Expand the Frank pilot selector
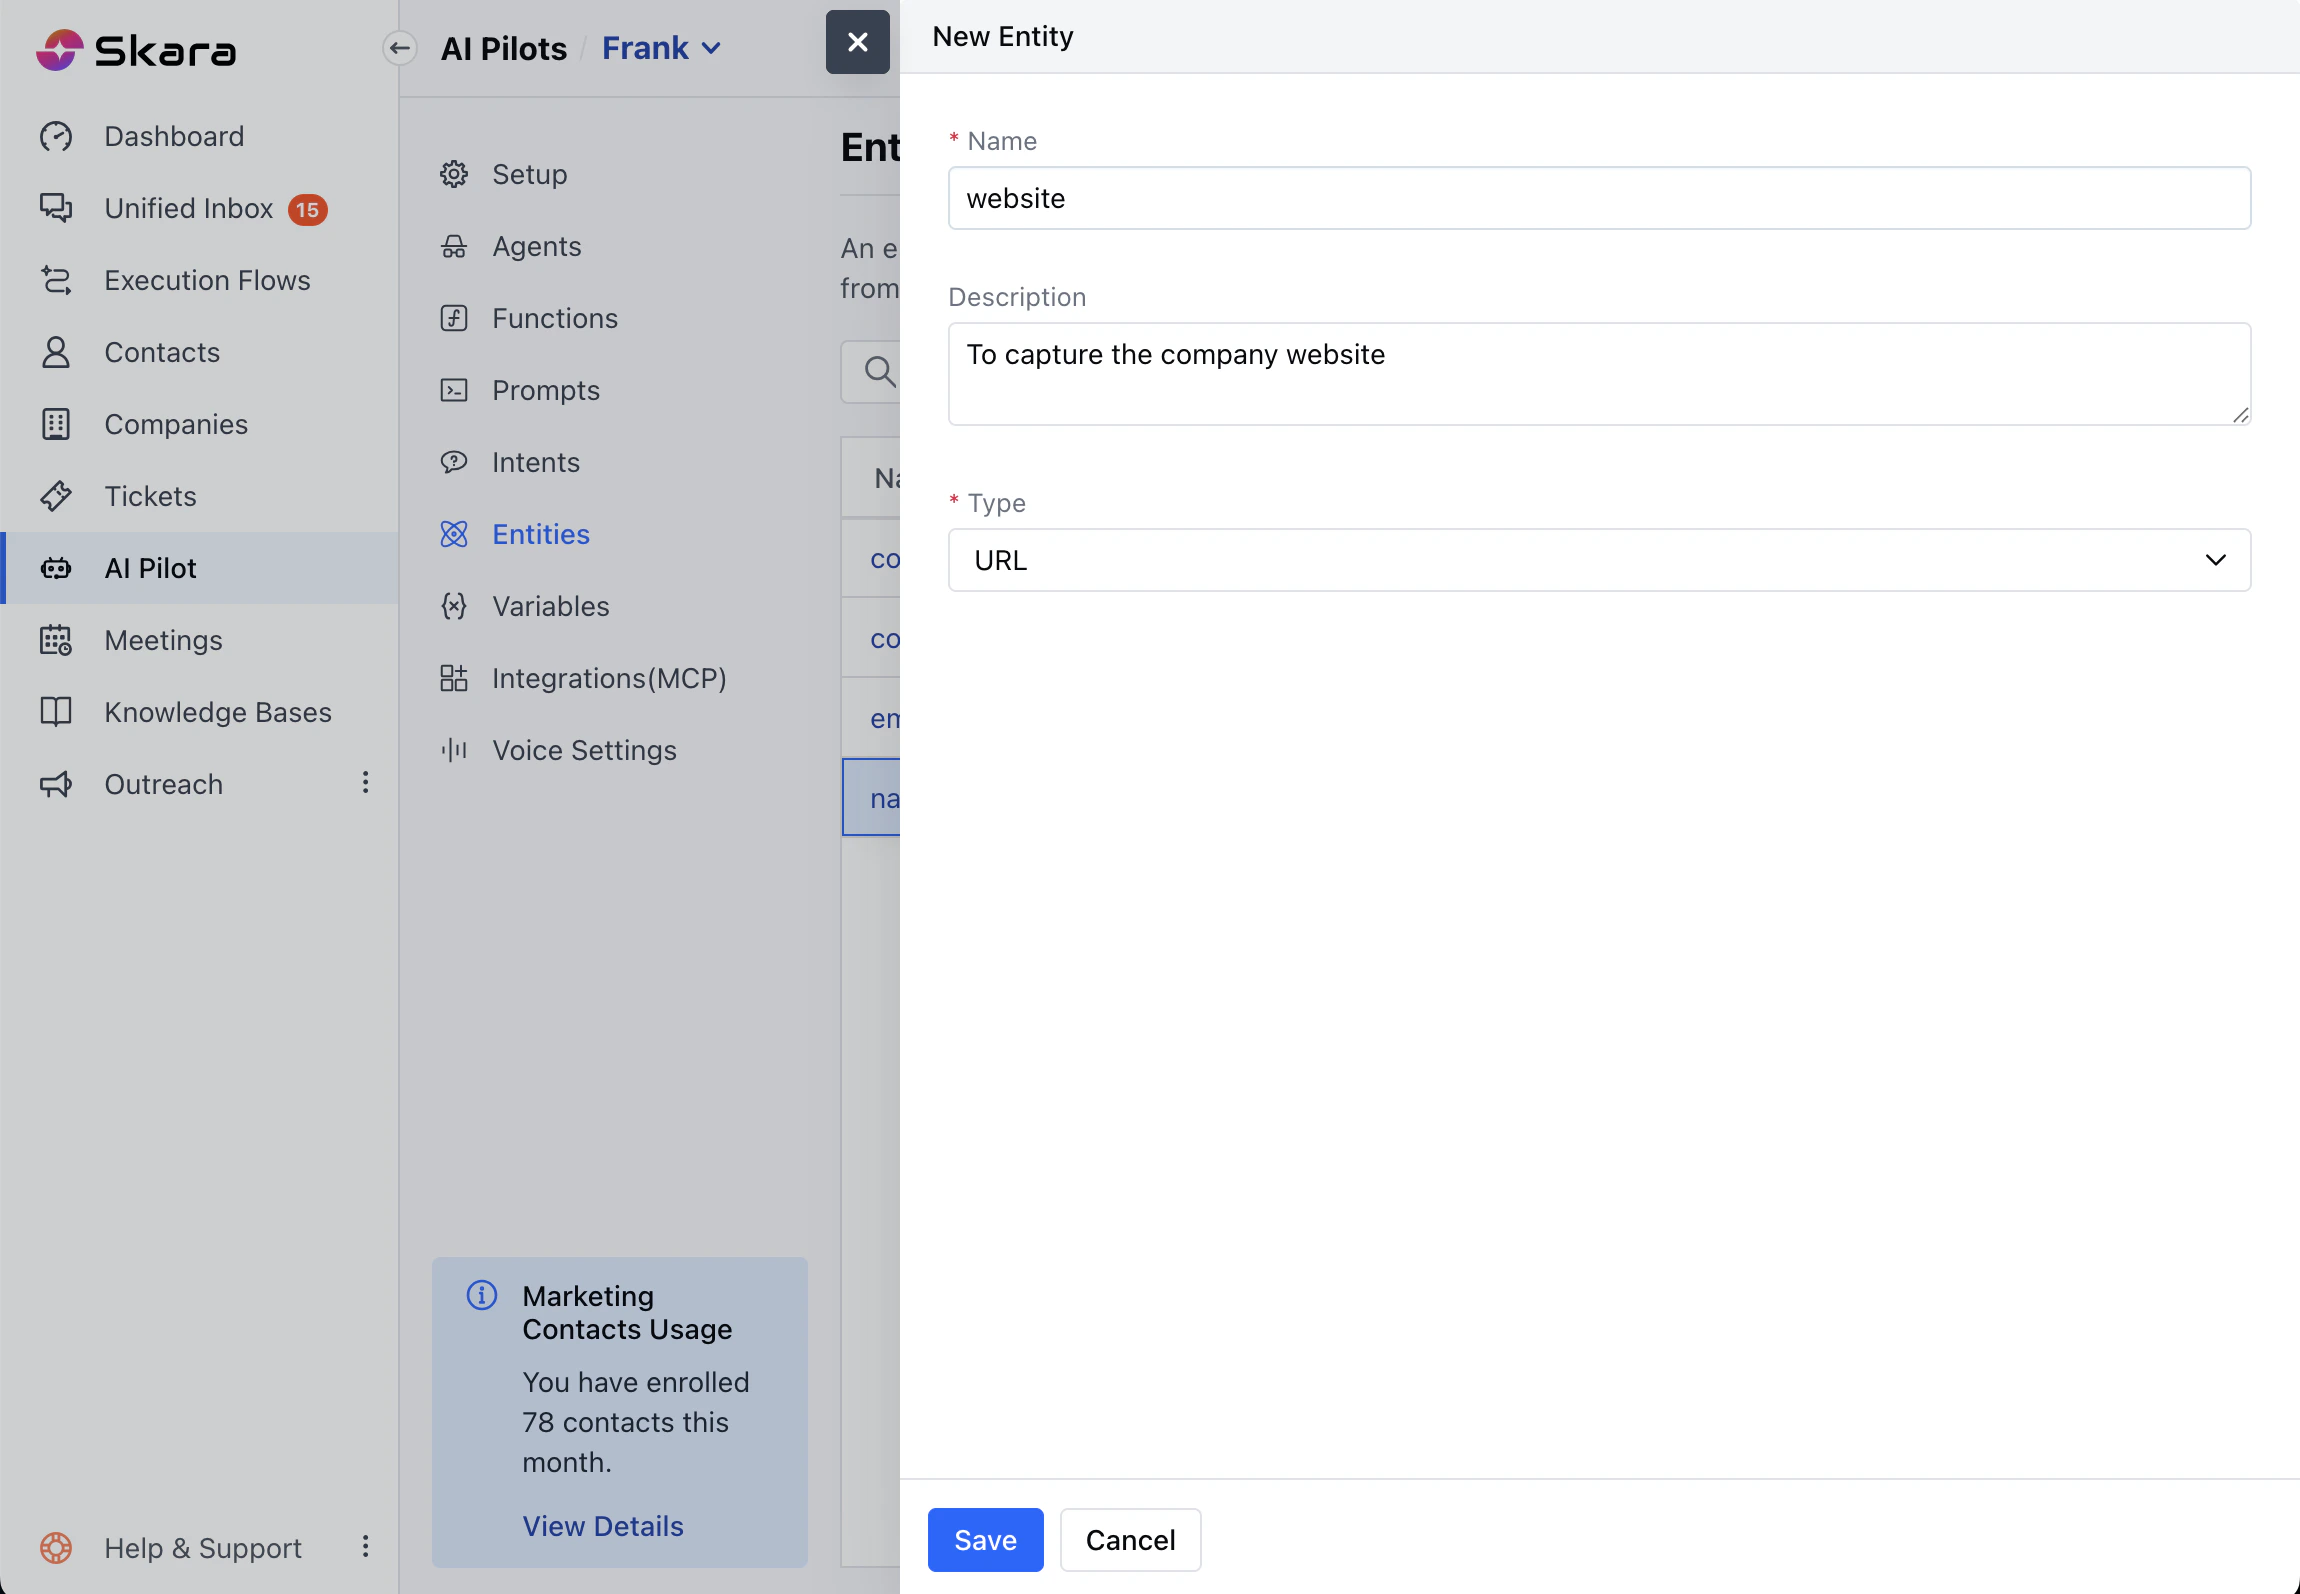2300x1594 pixels. pyautogui.click(x=661, y=48)
